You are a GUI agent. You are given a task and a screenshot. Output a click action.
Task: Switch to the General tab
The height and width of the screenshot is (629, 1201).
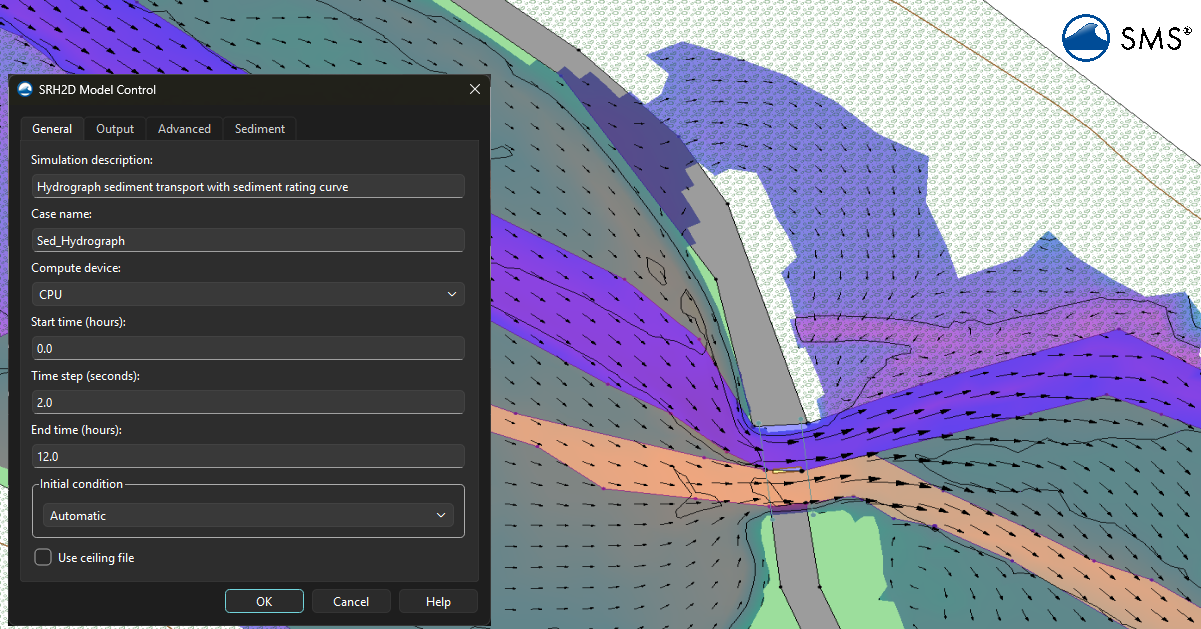52,129
